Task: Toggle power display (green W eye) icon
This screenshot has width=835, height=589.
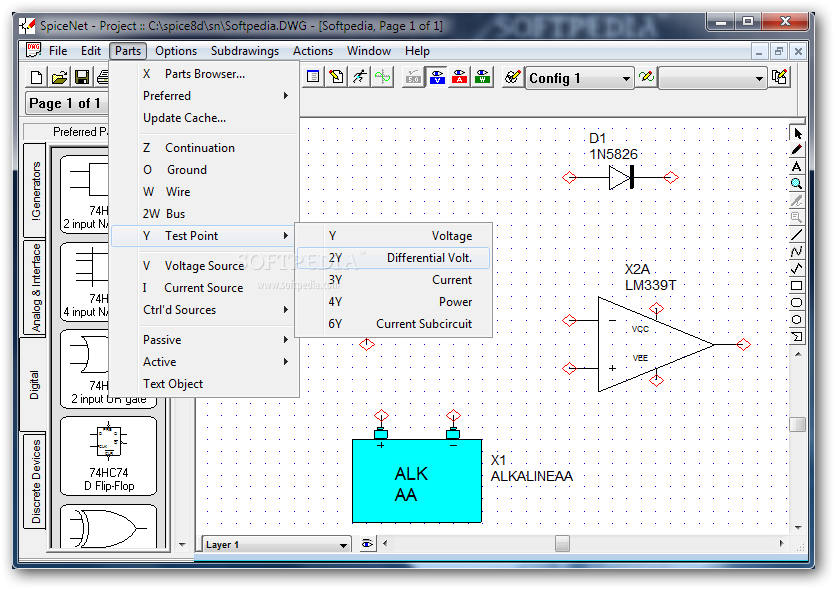Action: point(482,77)
